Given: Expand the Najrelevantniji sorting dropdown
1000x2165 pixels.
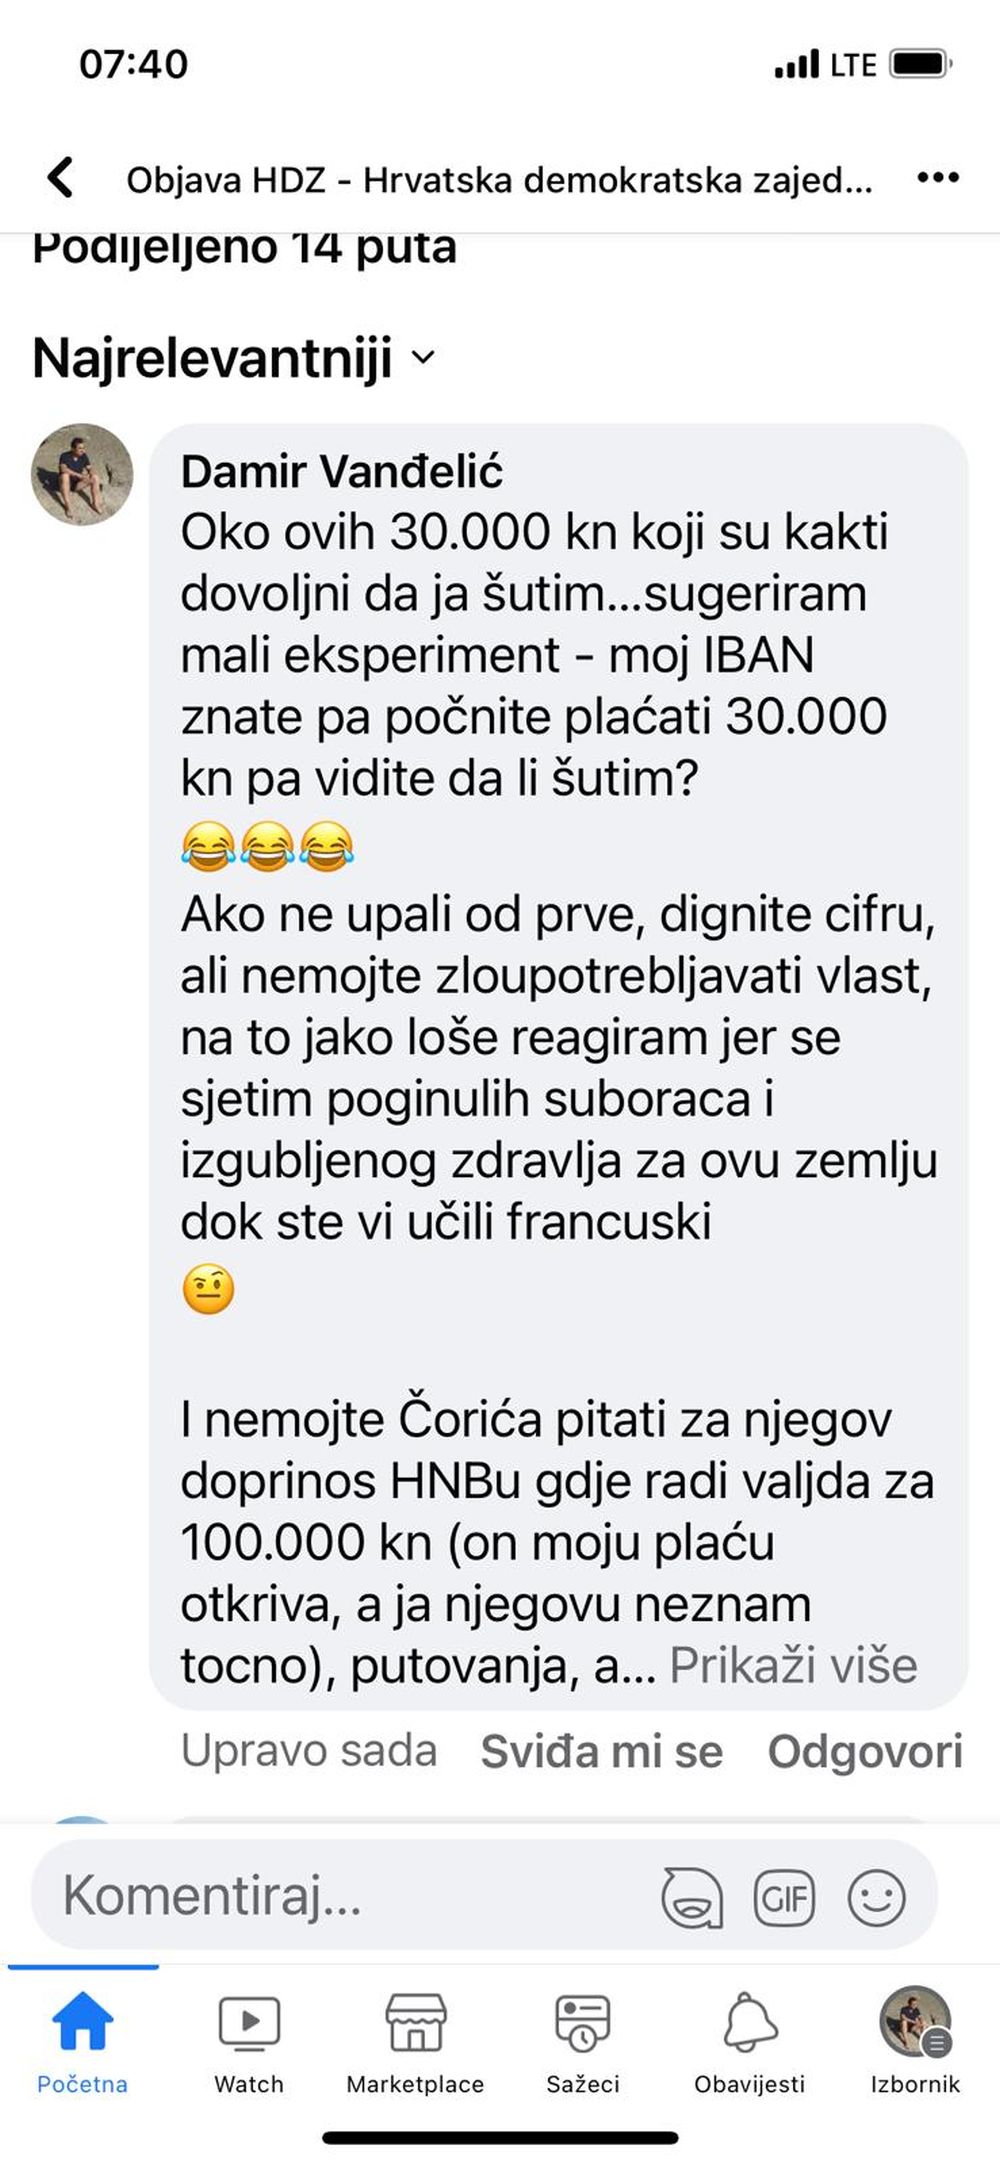Looking at the screenshot, I should [234, 358].
